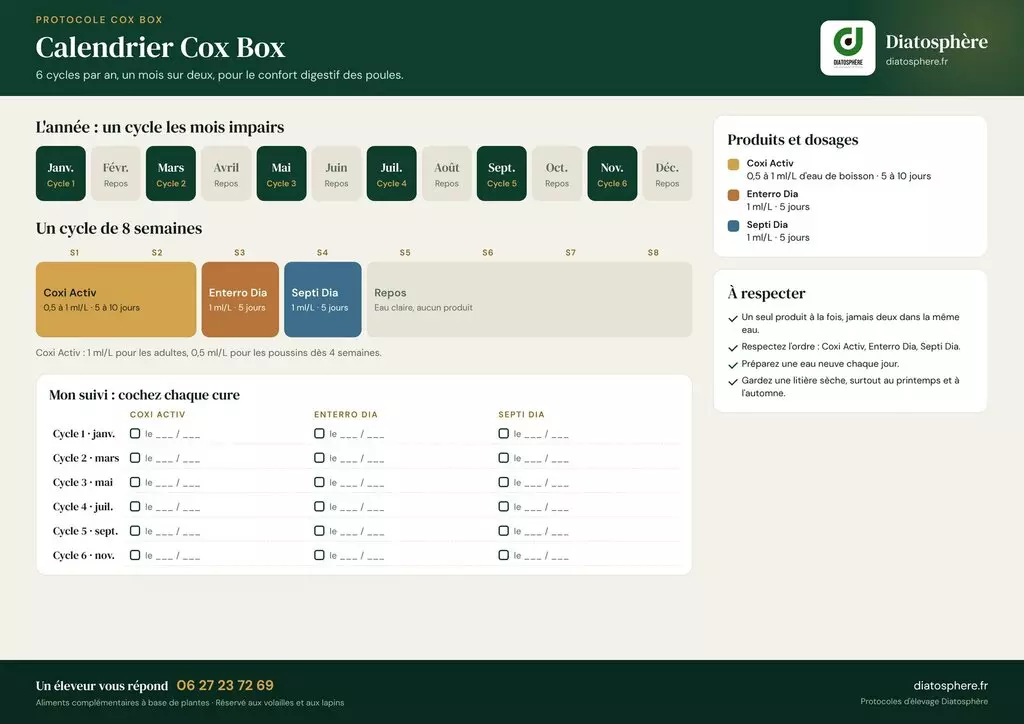Select the Janv. Cycle 1 month tile

coord(61,174)
